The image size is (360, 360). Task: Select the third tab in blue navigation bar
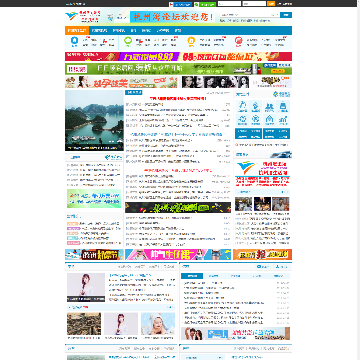(x=119, y=30)
